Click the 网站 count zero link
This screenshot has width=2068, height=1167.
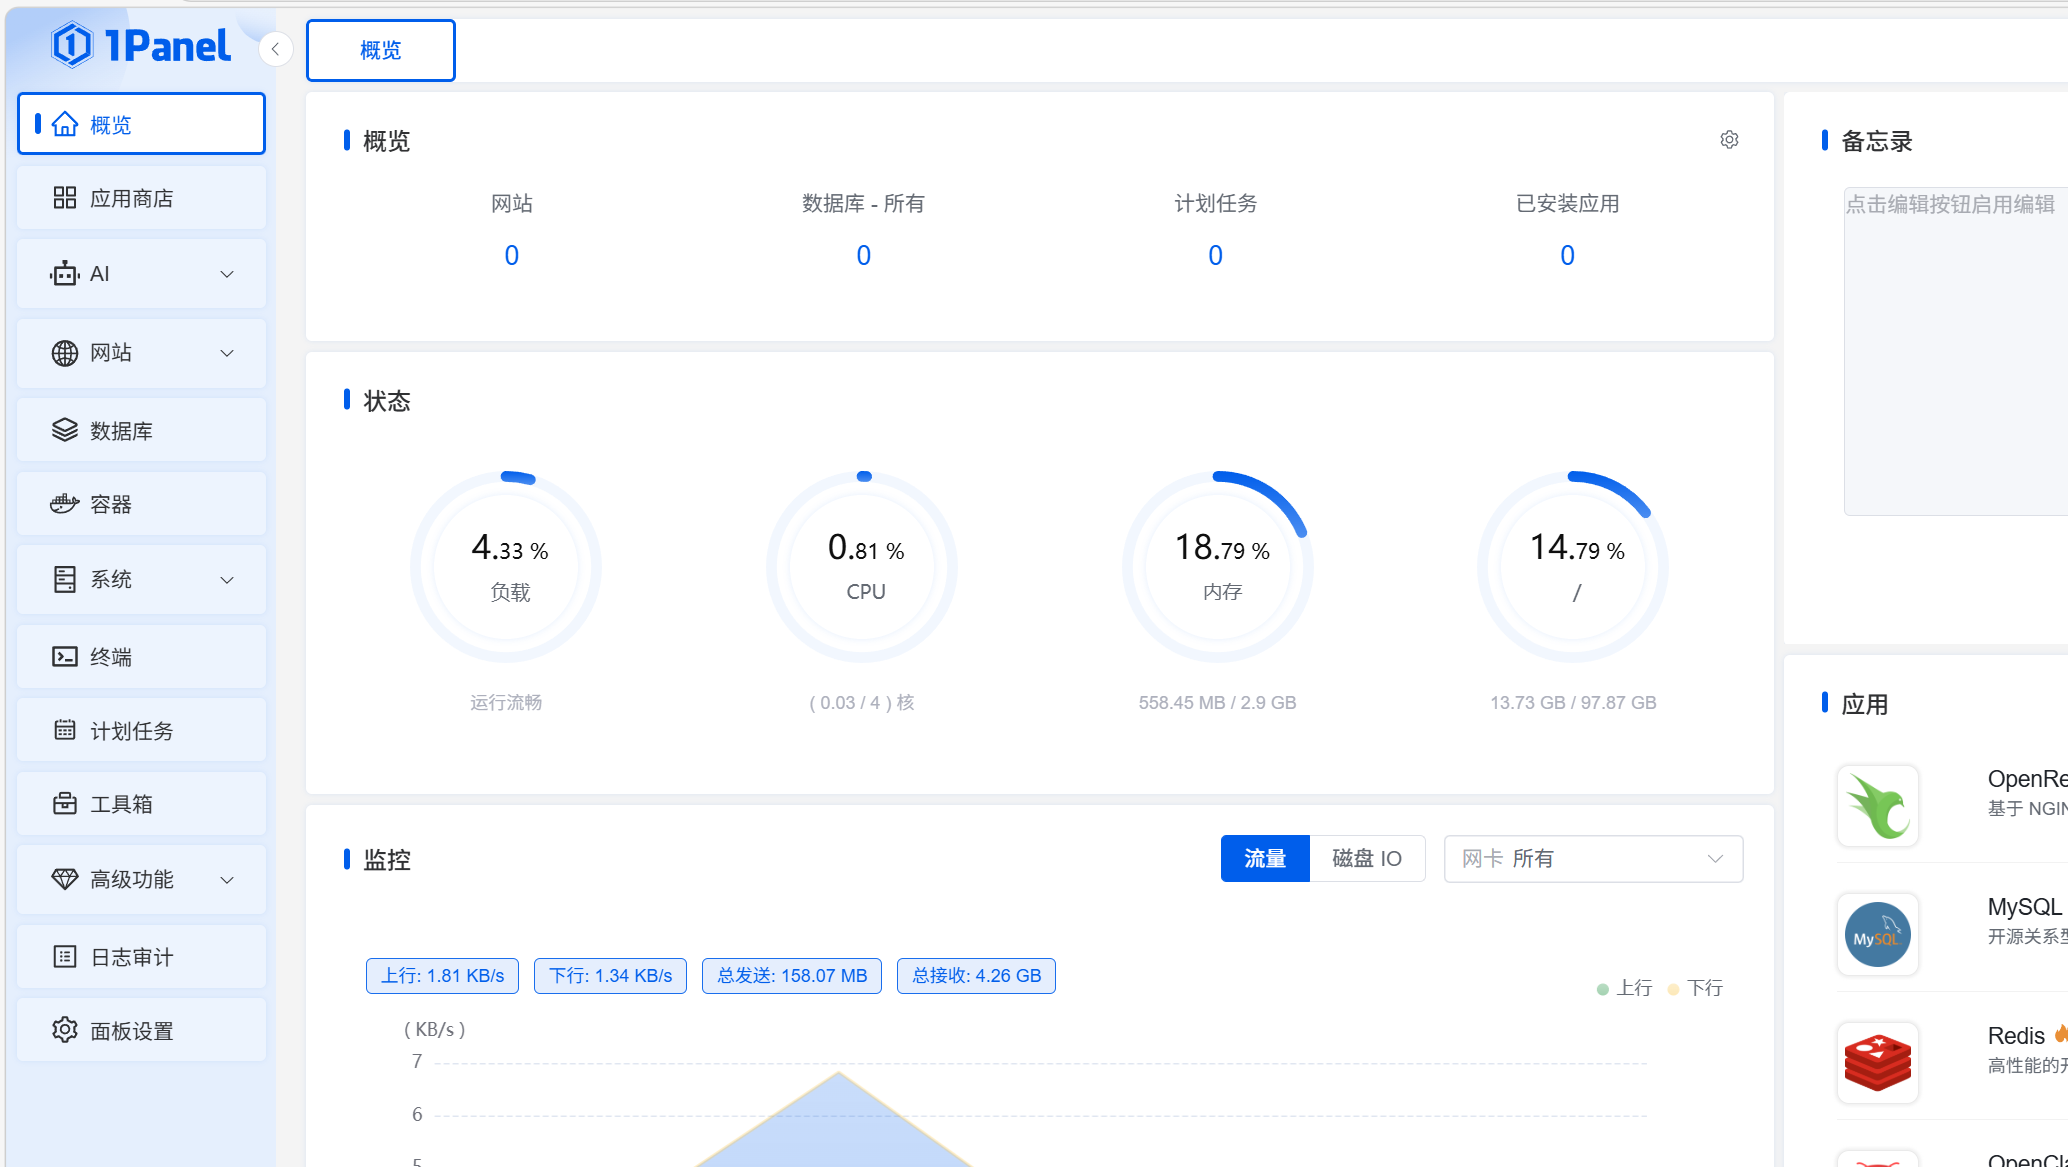511,256
